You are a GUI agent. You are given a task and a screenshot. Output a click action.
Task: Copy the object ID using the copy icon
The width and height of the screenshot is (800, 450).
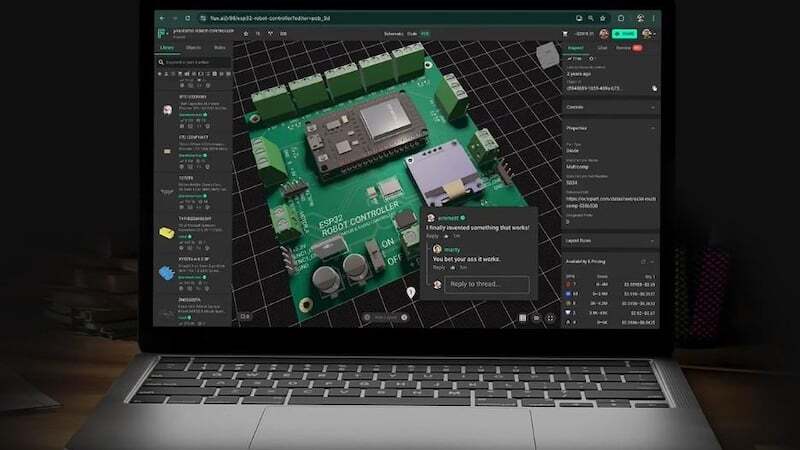pyautogui.click(x=654, y=88)
